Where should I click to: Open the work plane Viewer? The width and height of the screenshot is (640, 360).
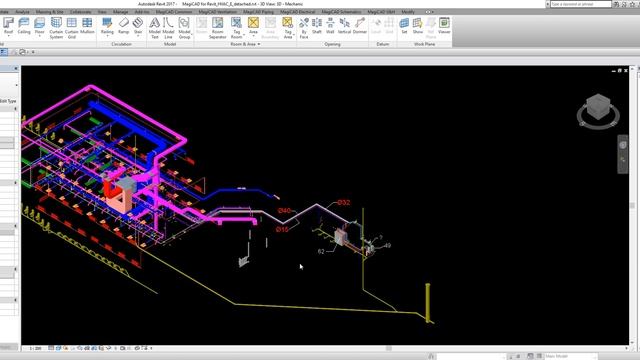pyautogui.click(x=444, y=25)
